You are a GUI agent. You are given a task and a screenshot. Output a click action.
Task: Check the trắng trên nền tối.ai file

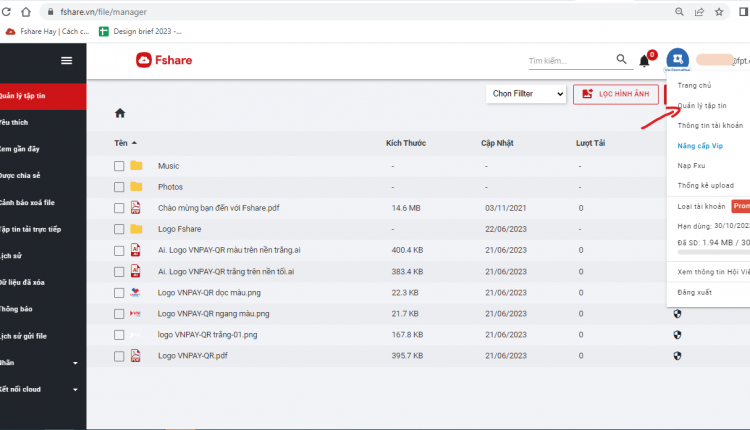(119, 272)
